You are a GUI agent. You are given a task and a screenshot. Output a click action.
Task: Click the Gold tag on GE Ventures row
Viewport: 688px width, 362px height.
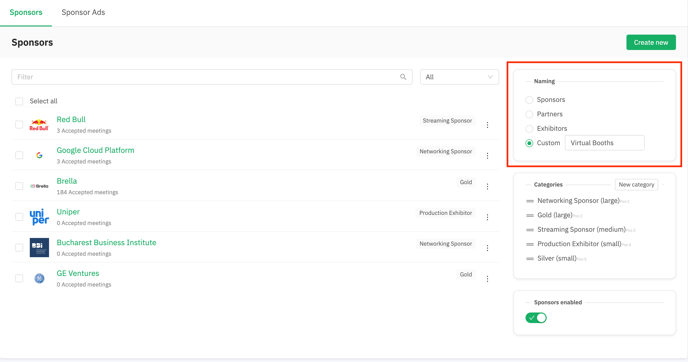coord(466,274)
